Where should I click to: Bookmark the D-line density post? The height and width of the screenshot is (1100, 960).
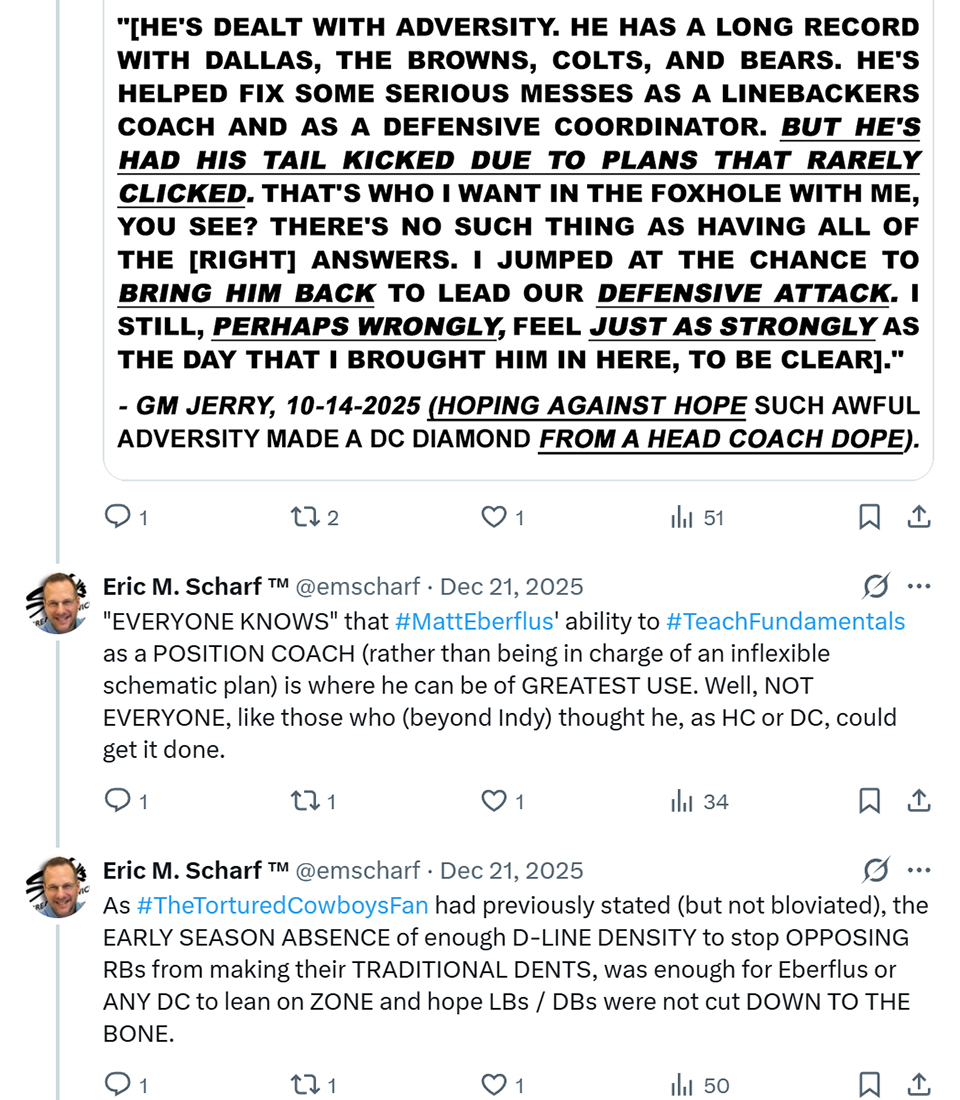[869, 1085]
